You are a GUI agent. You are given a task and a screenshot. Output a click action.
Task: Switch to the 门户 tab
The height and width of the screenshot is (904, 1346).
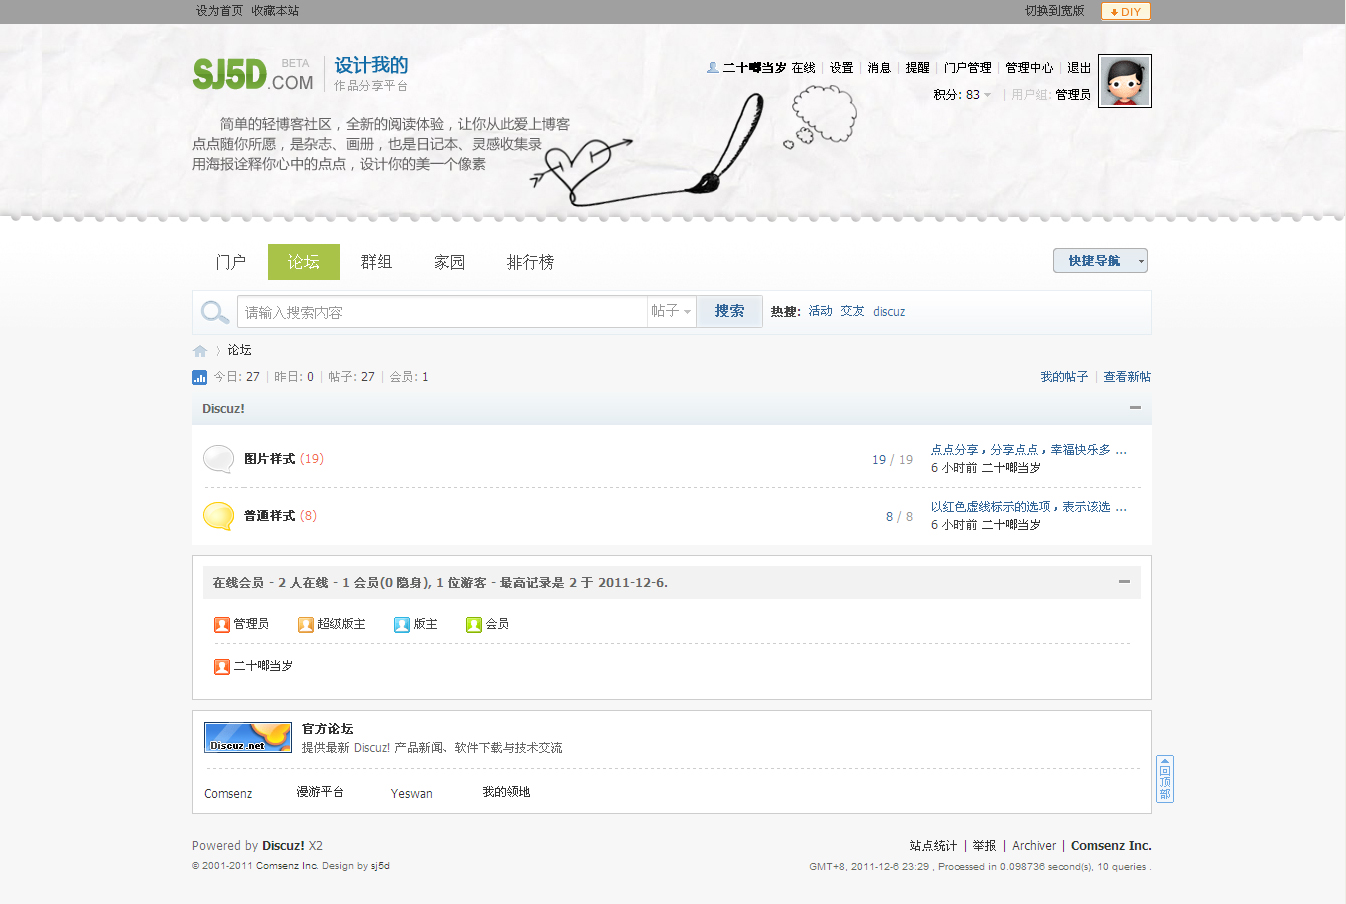pos(231,262)
